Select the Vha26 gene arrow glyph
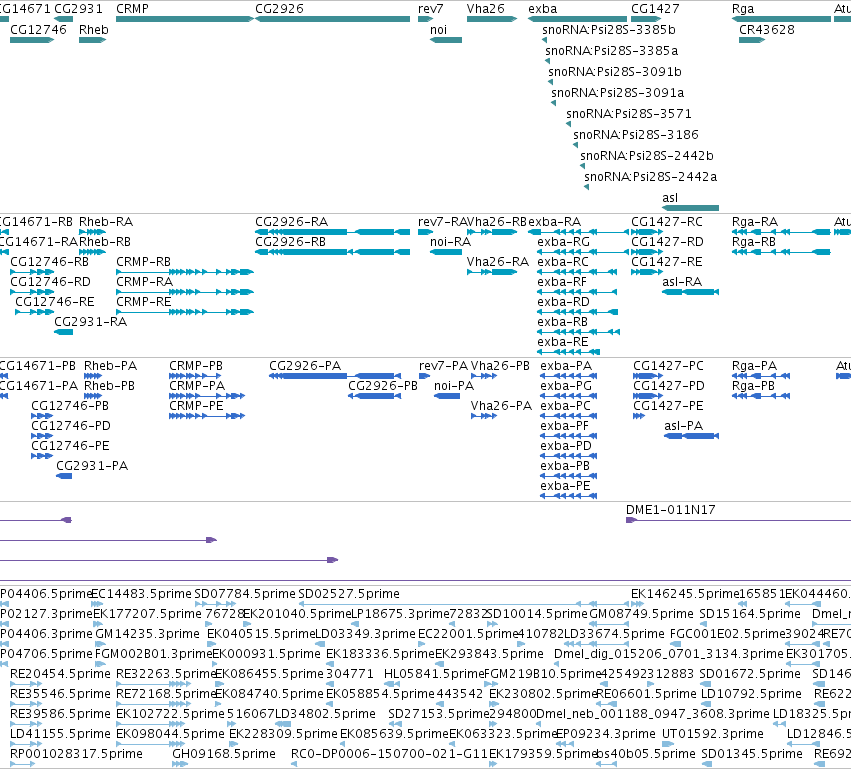851x769 pixels. [x=492, y=19]
